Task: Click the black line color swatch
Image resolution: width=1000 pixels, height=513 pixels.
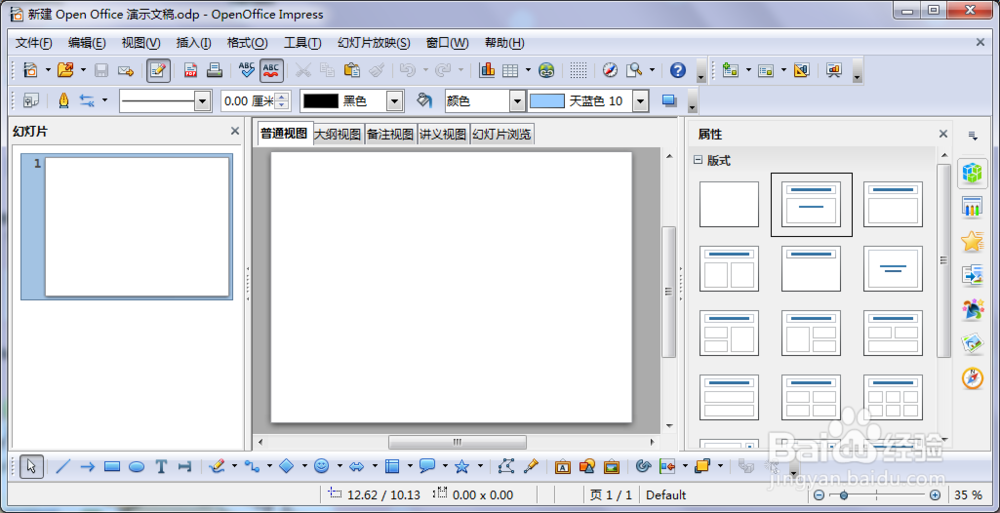Action: (321, 101)
